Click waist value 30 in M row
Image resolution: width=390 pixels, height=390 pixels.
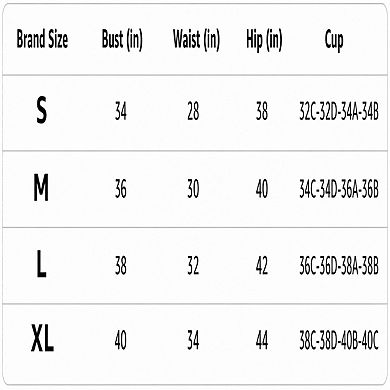coord(193,189)
